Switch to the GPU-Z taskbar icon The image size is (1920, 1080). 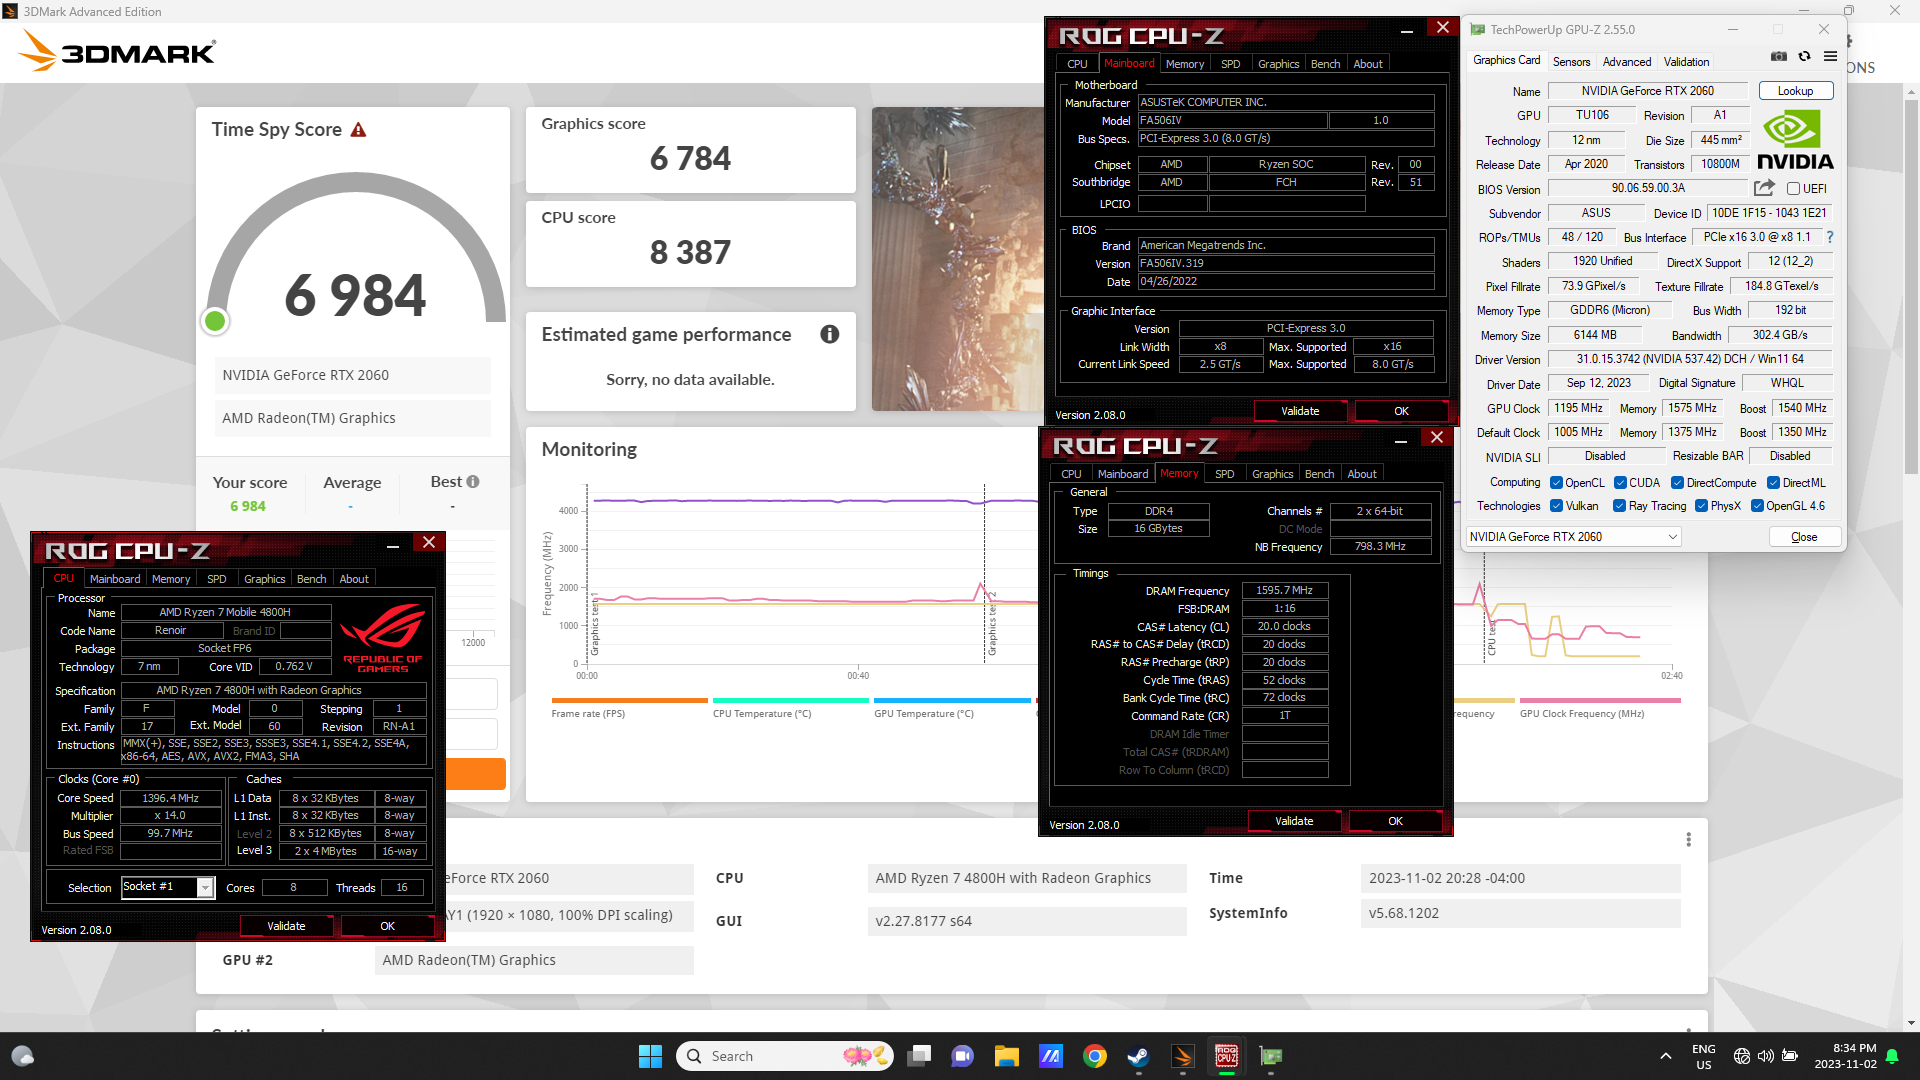(x=1271, y=1056)
